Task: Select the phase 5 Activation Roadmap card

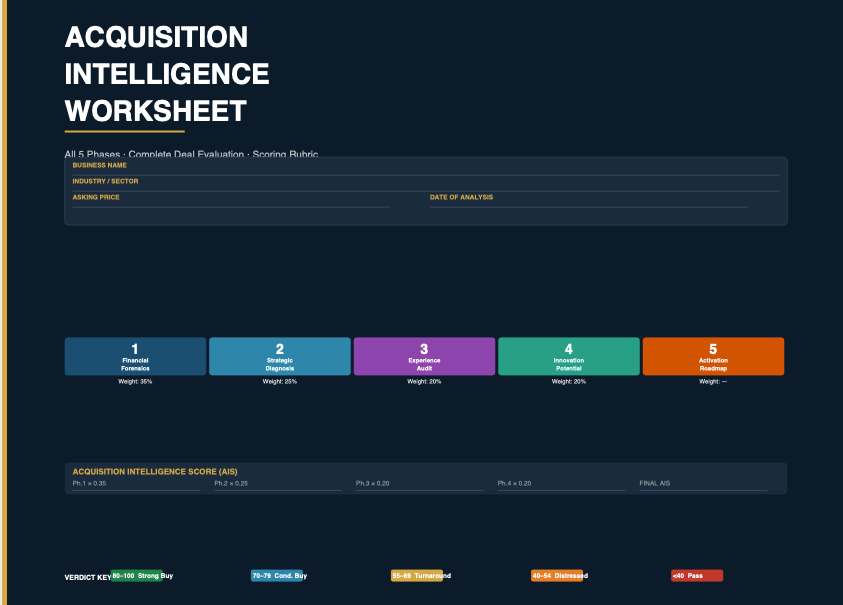Action: pos(713,356)
